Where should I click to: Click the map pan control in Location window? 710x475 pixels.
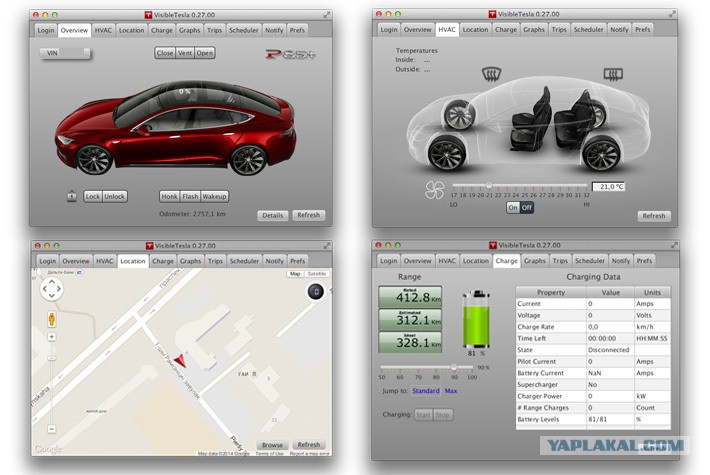point(52,289)
